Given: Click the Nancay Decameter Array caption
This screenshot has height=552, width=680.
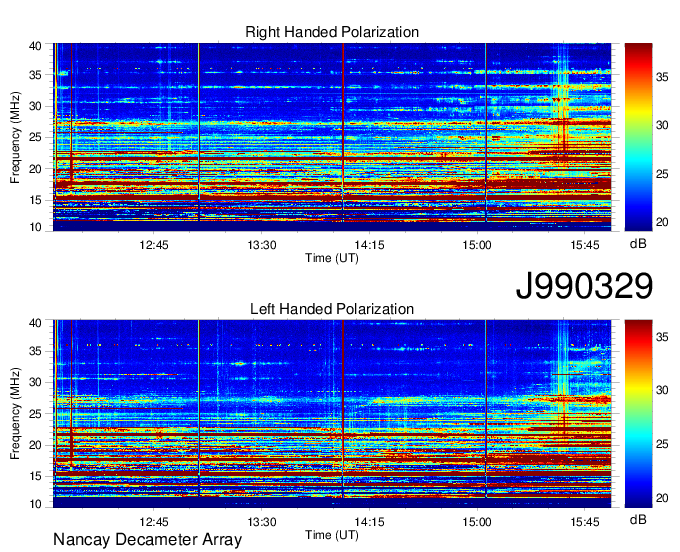Looking at the screenshot, I should (147, 540).
